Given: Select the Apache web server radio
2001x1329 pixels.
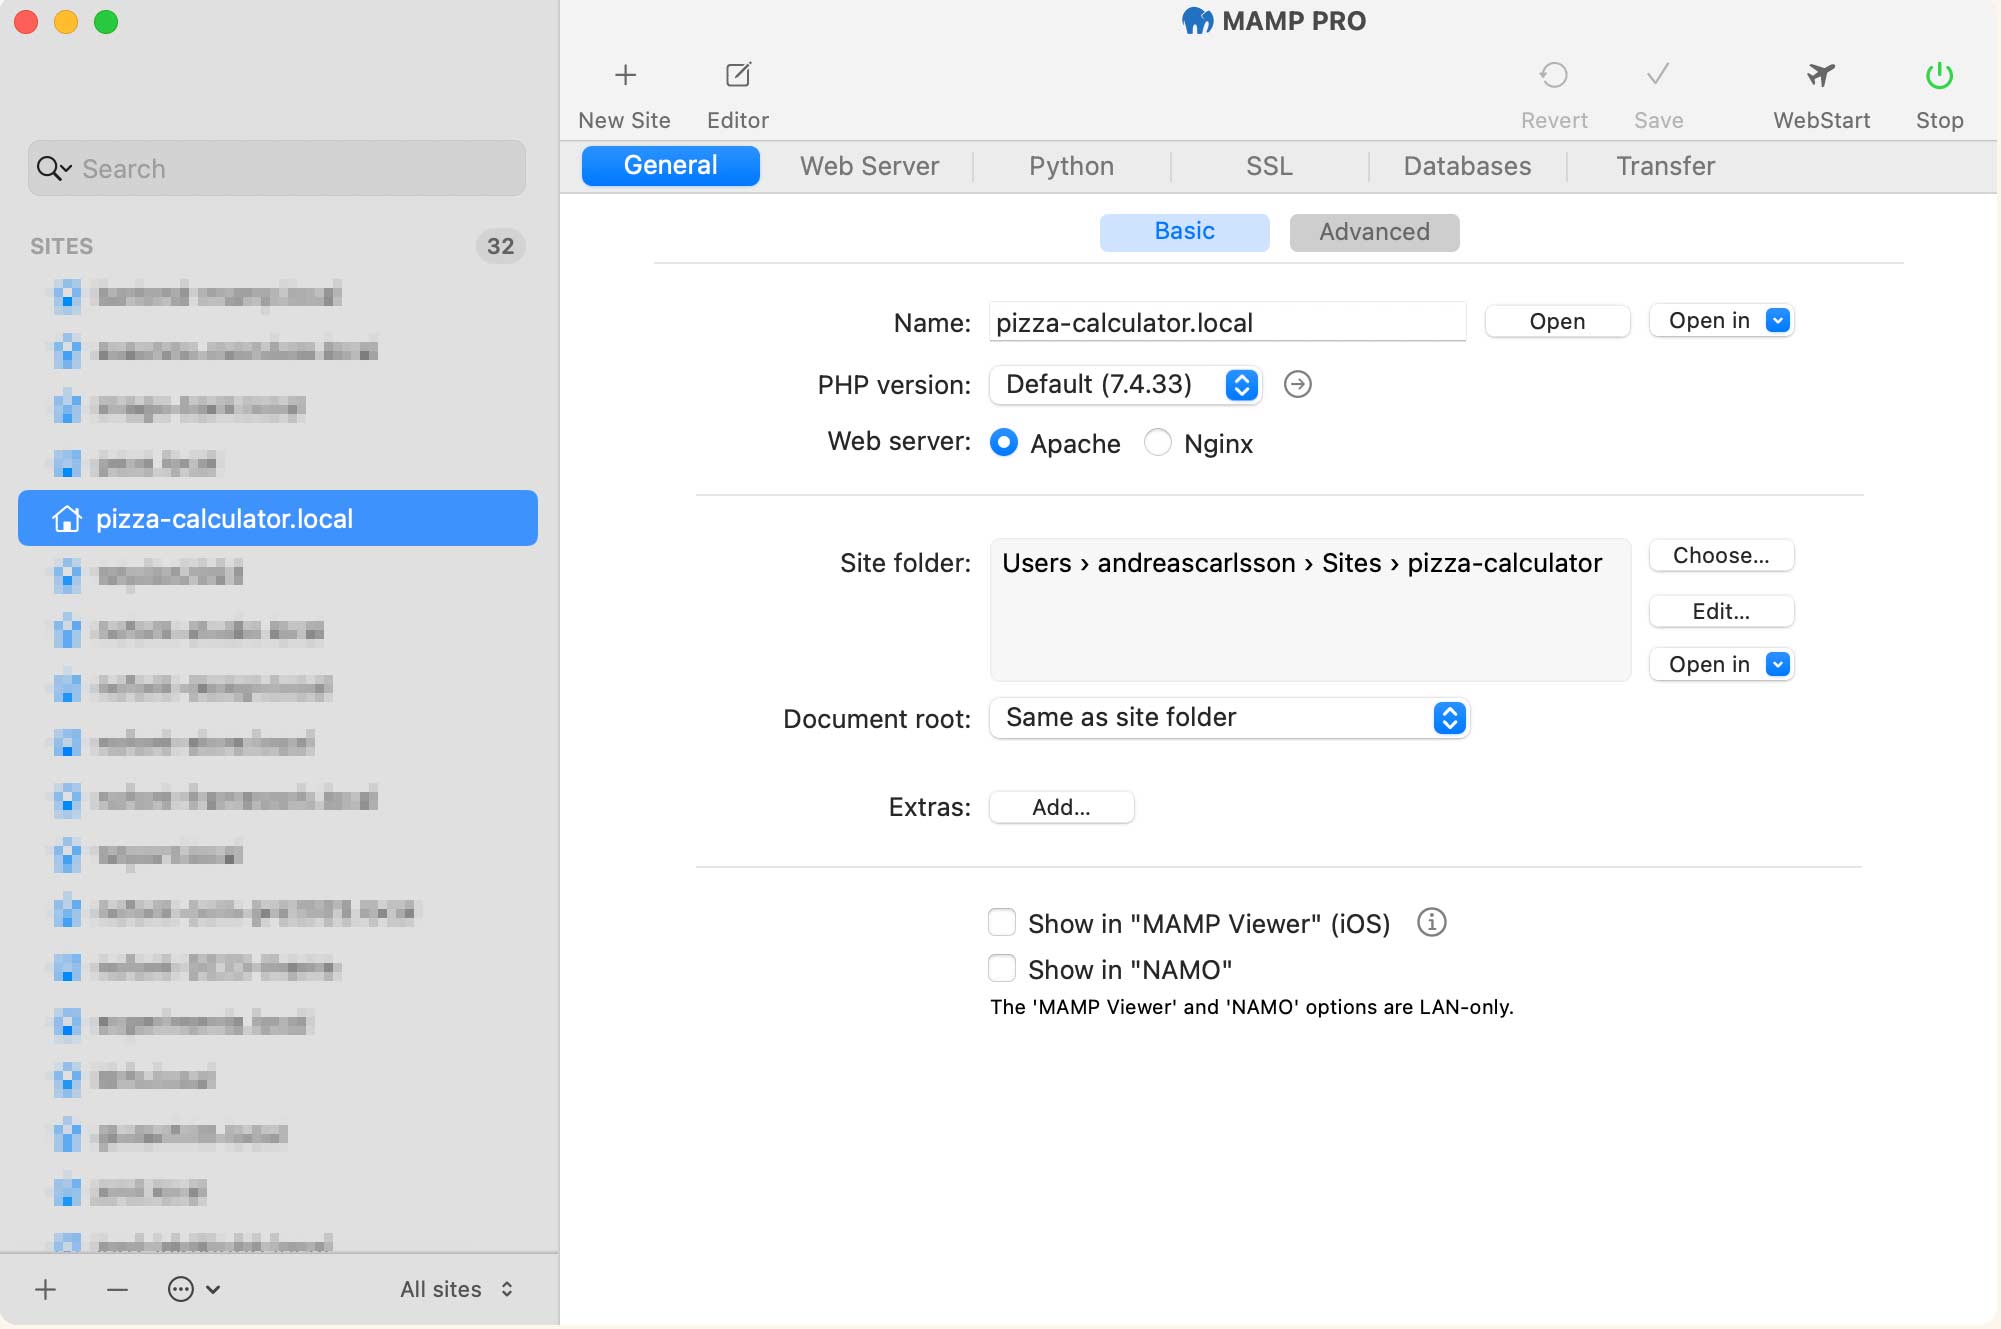Looking at the screenshot, I should 1004,442.
